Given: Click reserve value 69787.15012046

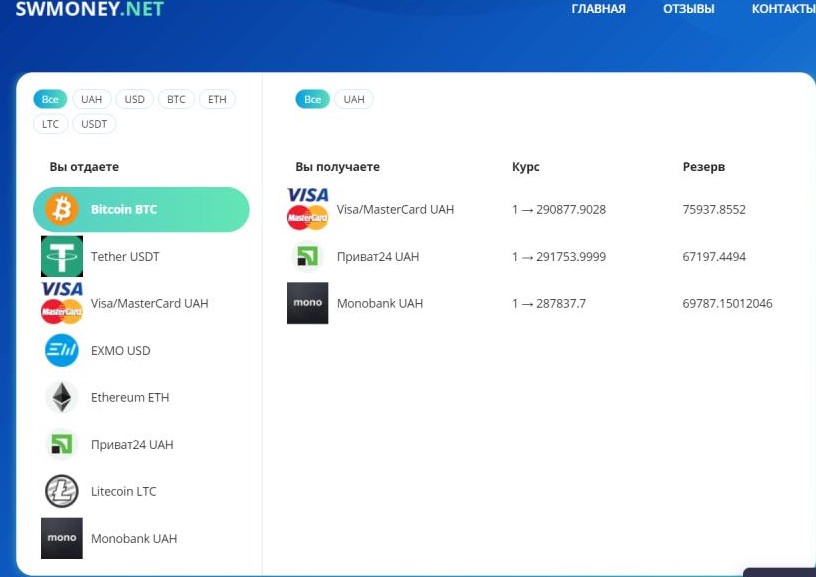Looking at the screenshot, I should pos(728,303).
